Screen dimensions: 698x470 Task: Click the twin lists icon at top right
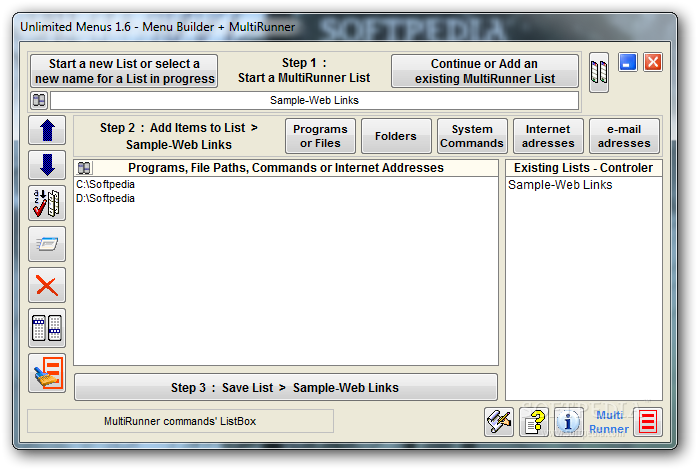point(599,73)
